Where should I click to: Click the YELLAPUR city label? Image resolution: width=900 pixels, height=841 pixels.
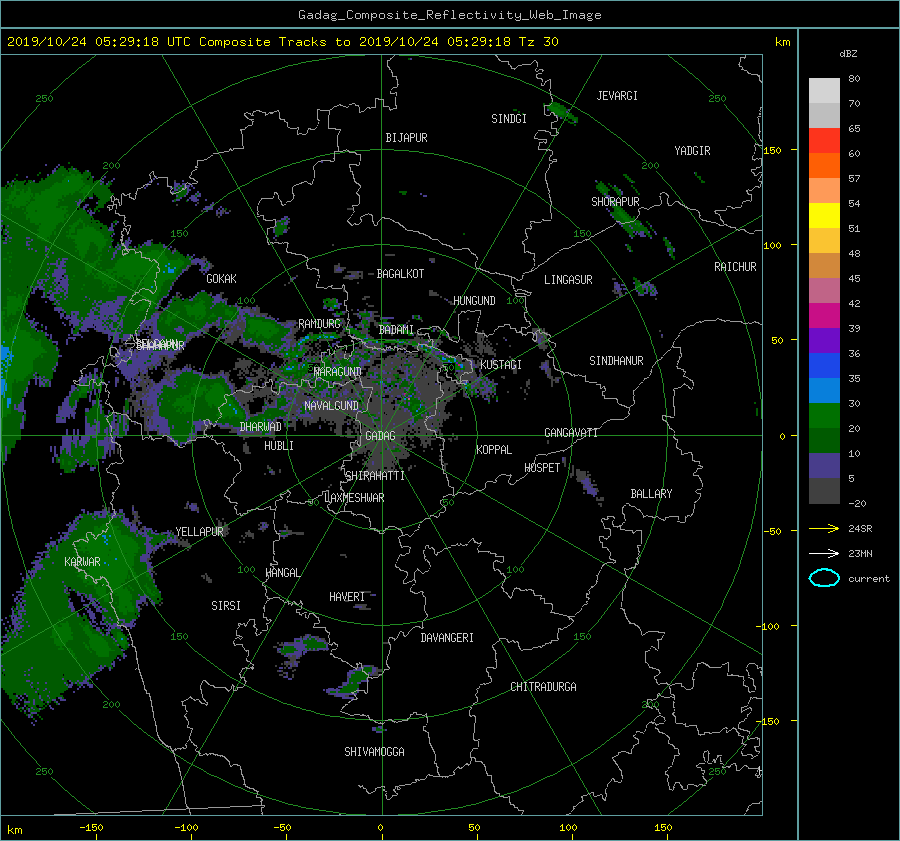coord(199,532)
